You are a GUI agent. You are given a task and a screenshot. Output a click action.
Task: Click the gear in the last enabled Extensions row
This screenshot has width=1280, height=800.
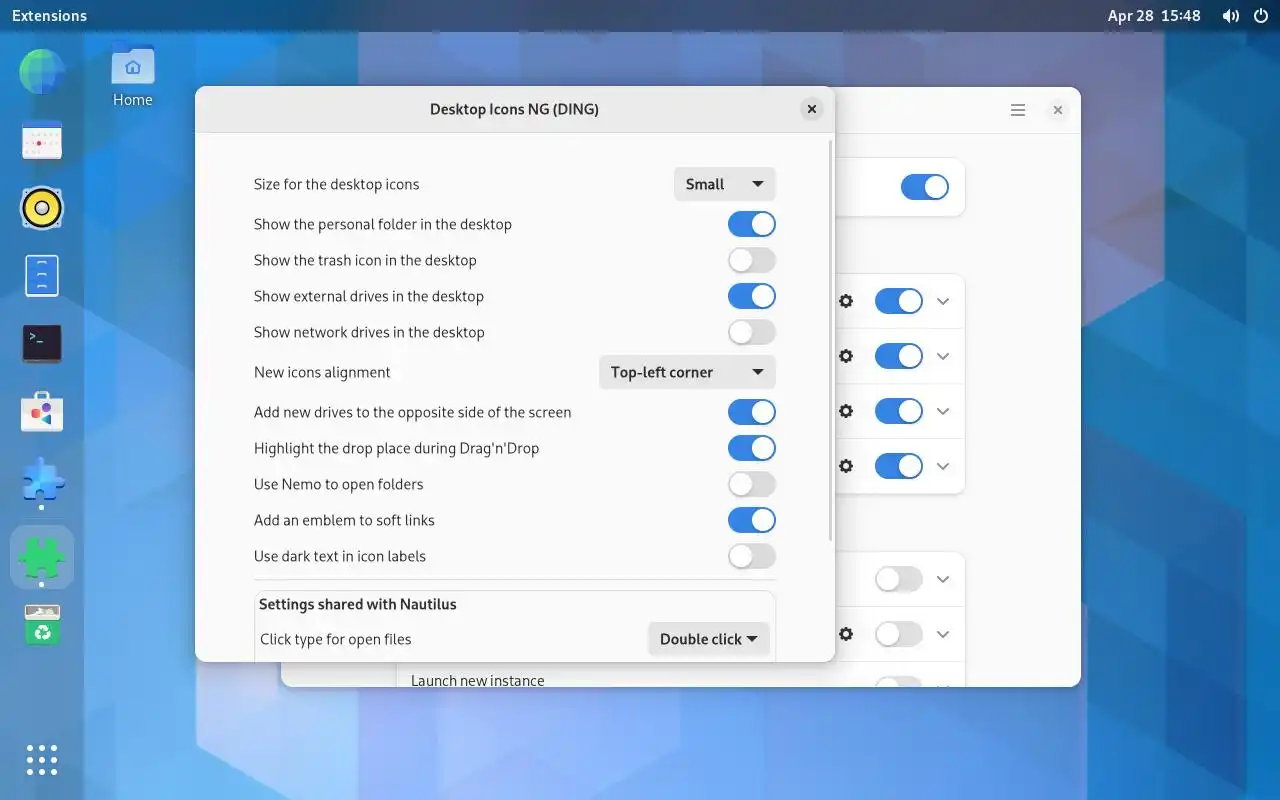(x=846, y=466)
